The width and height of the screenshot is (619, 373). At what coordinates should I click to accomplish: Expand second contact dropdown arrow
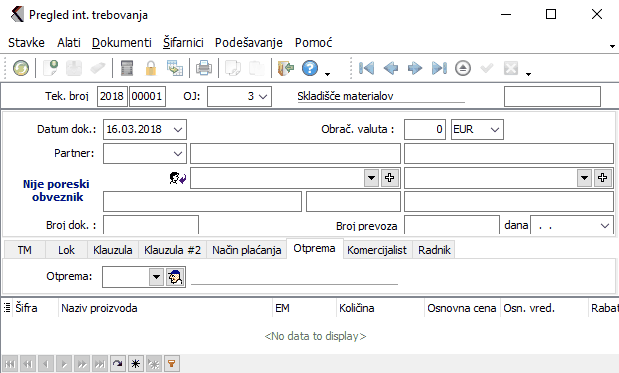click(584, 178)
